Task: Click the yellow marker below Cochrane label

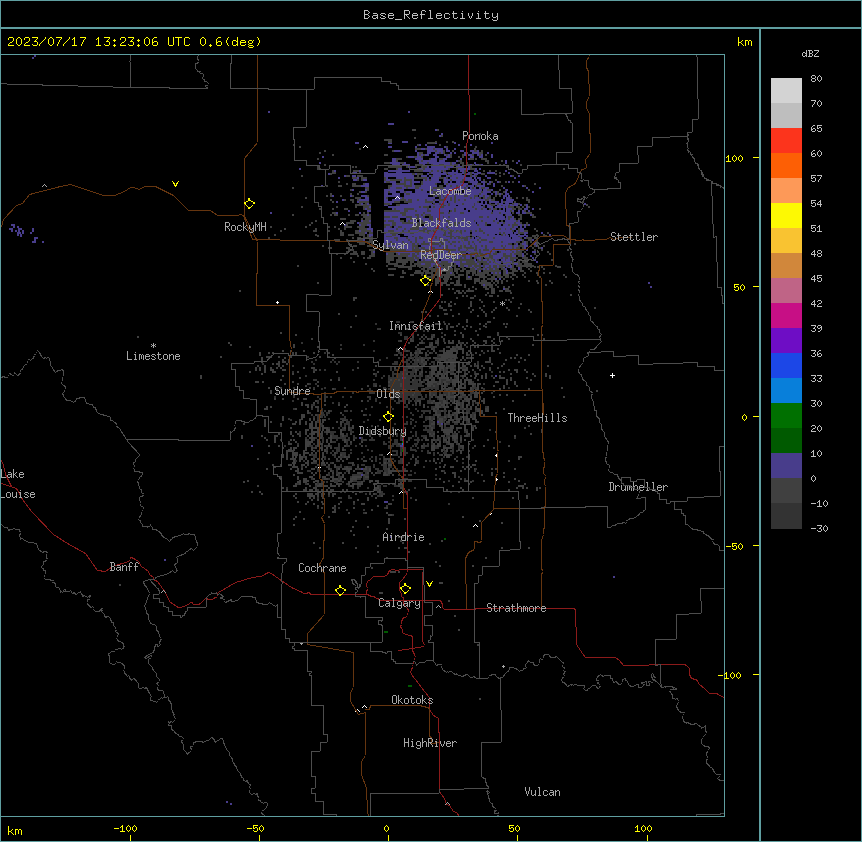Action: point(340,590)
